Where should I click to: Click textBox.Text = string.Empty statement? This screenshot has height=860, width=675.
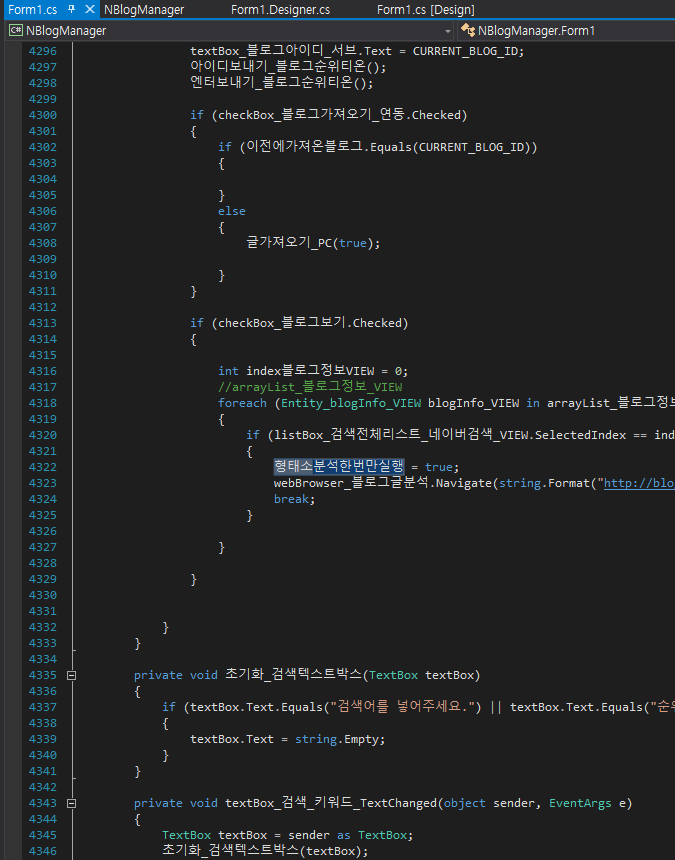coord(287,739)
